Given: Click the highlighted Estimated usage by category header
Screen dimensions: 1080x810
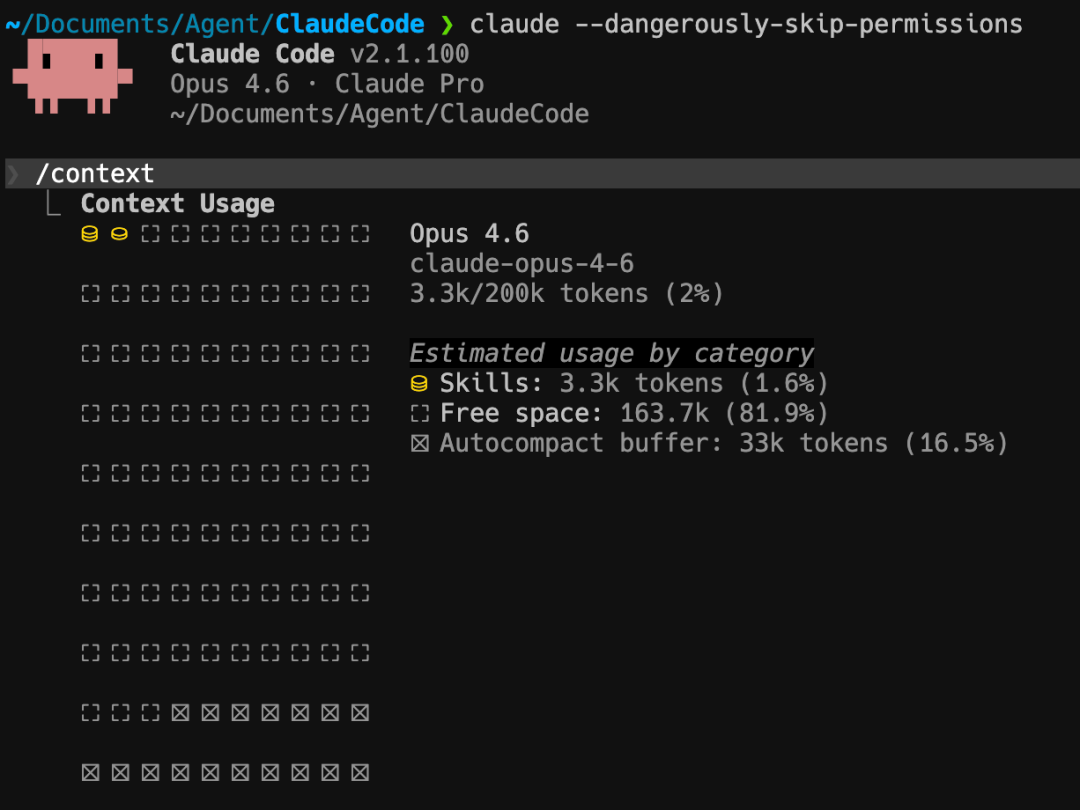Looking at the screenshot, I should (611, 354).
